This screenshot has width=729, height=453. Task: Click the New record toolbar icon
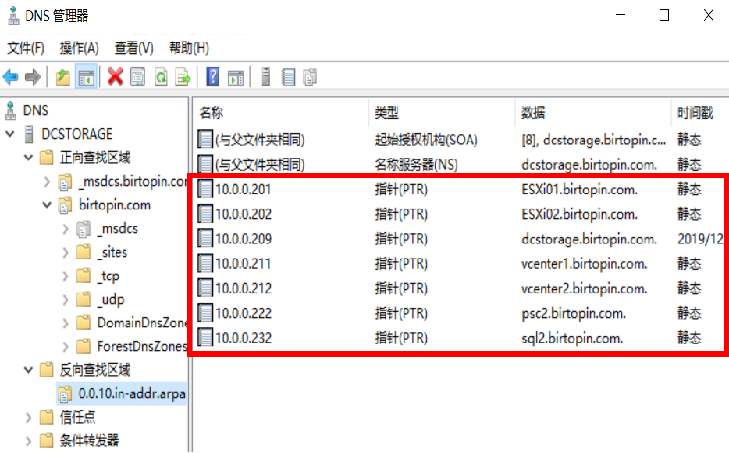click(288, 77)
